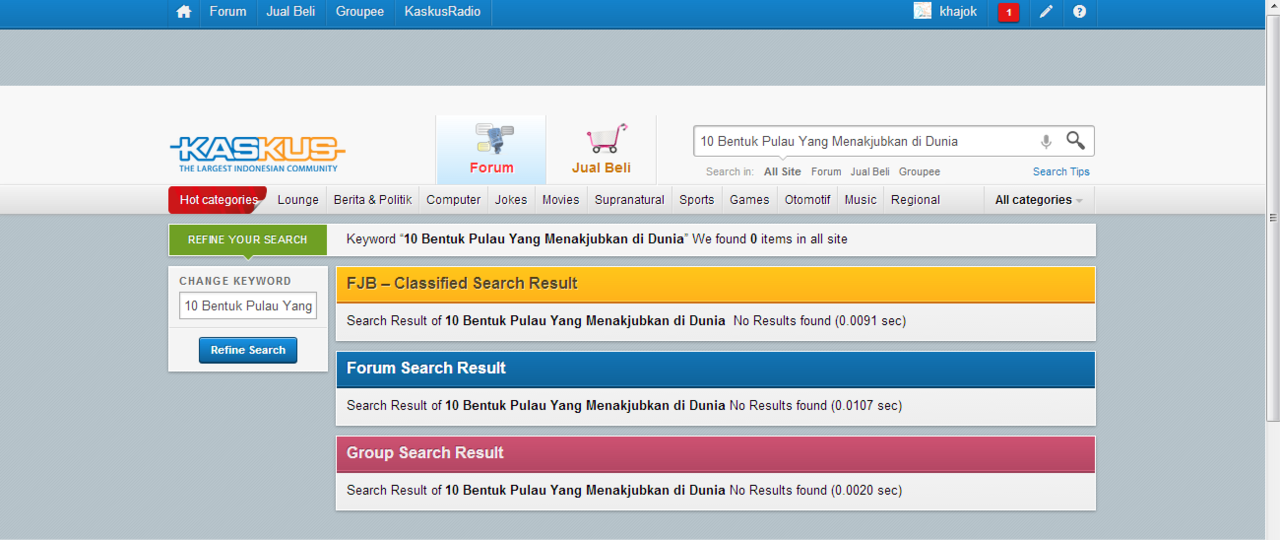The image size is (1280, 540).
Task: Open Jual Beli in the top navigation bar
Action: pos(291,12)
